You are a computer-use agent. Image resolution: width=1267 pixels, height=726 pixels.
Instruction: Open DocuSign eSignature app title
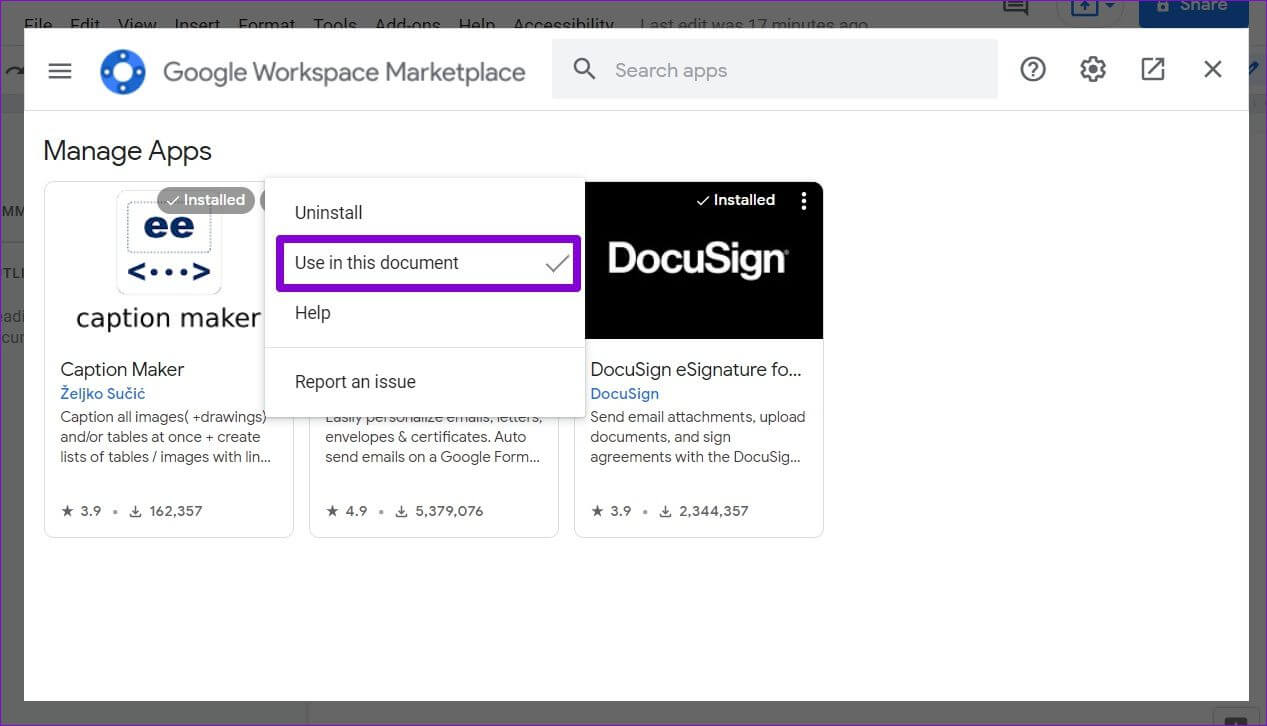point(696,369)
